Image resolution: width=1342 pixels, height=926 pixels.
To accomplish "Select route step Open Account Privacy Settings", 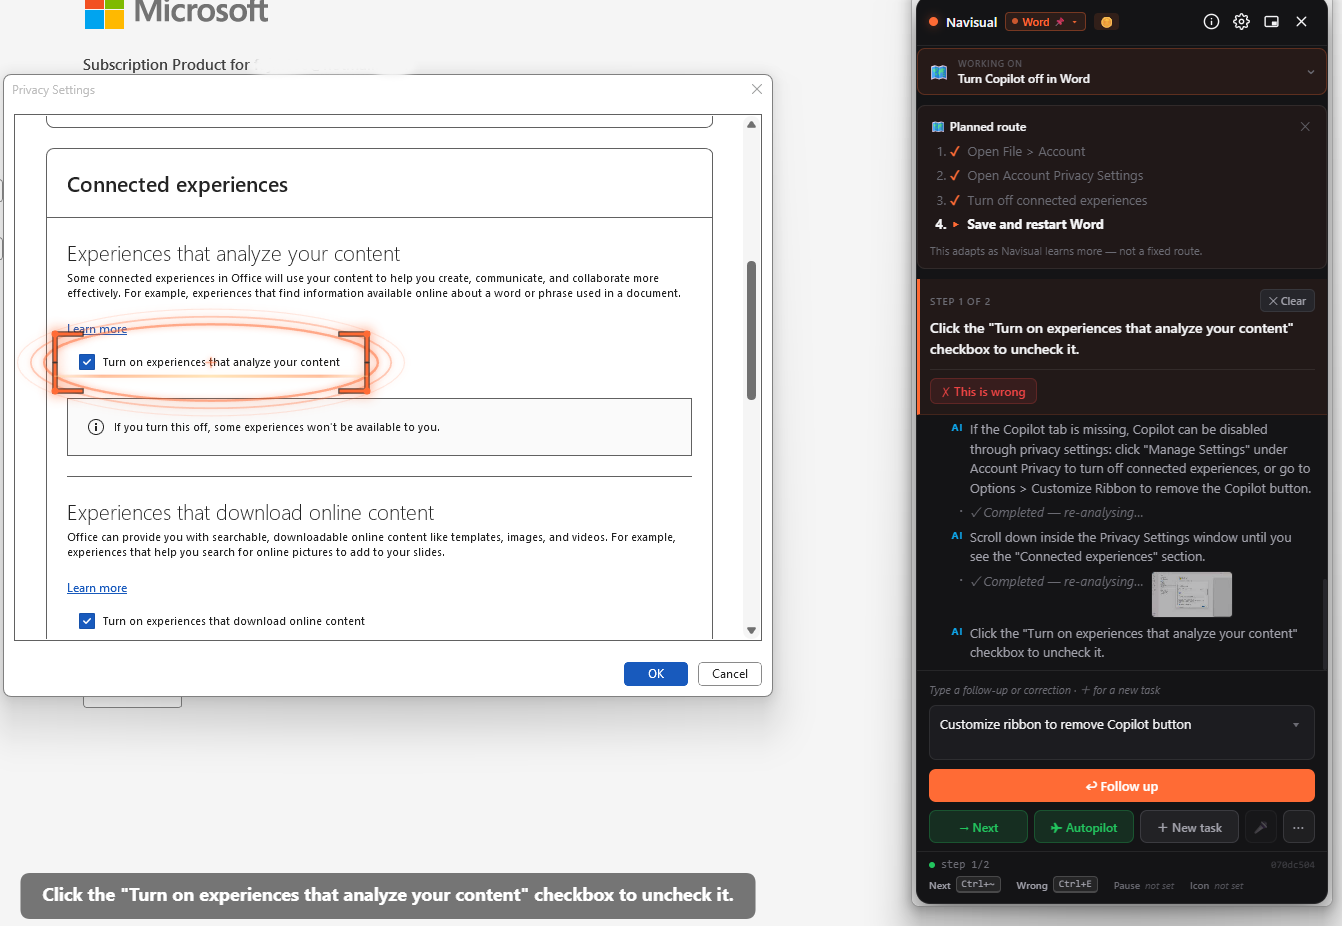I will [1055, 176].
